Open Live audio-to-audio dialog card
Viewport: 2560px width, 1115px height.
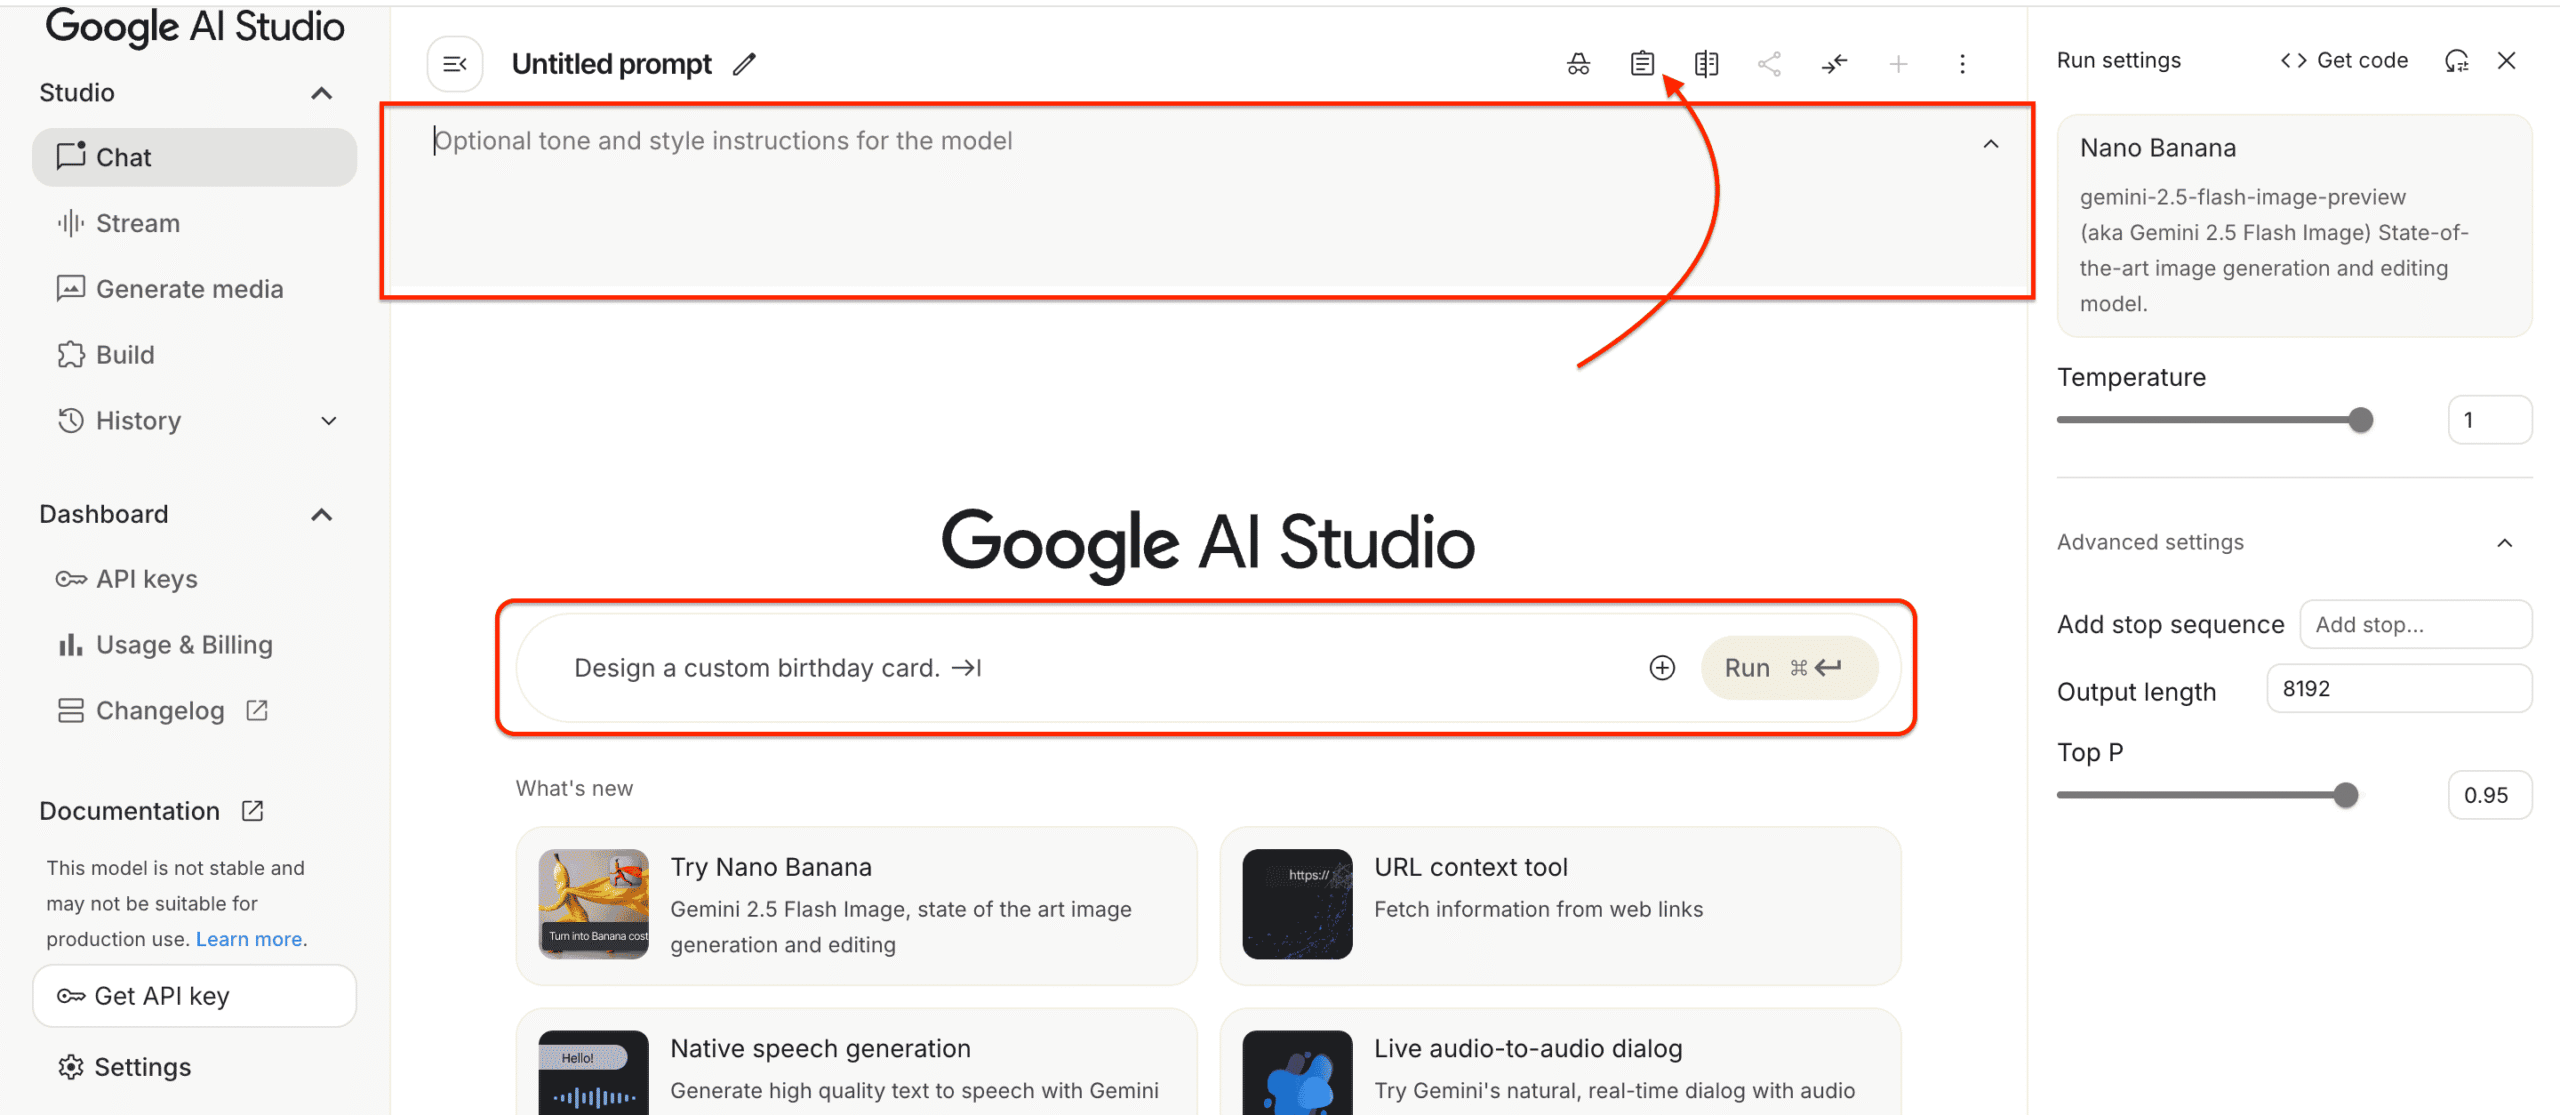click(x=1560, y=1062)
